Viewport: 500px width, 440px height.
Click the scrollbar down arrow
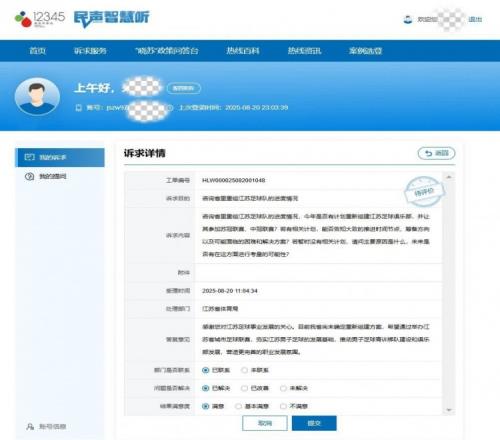pyautogui.click(x=449, y=410)
